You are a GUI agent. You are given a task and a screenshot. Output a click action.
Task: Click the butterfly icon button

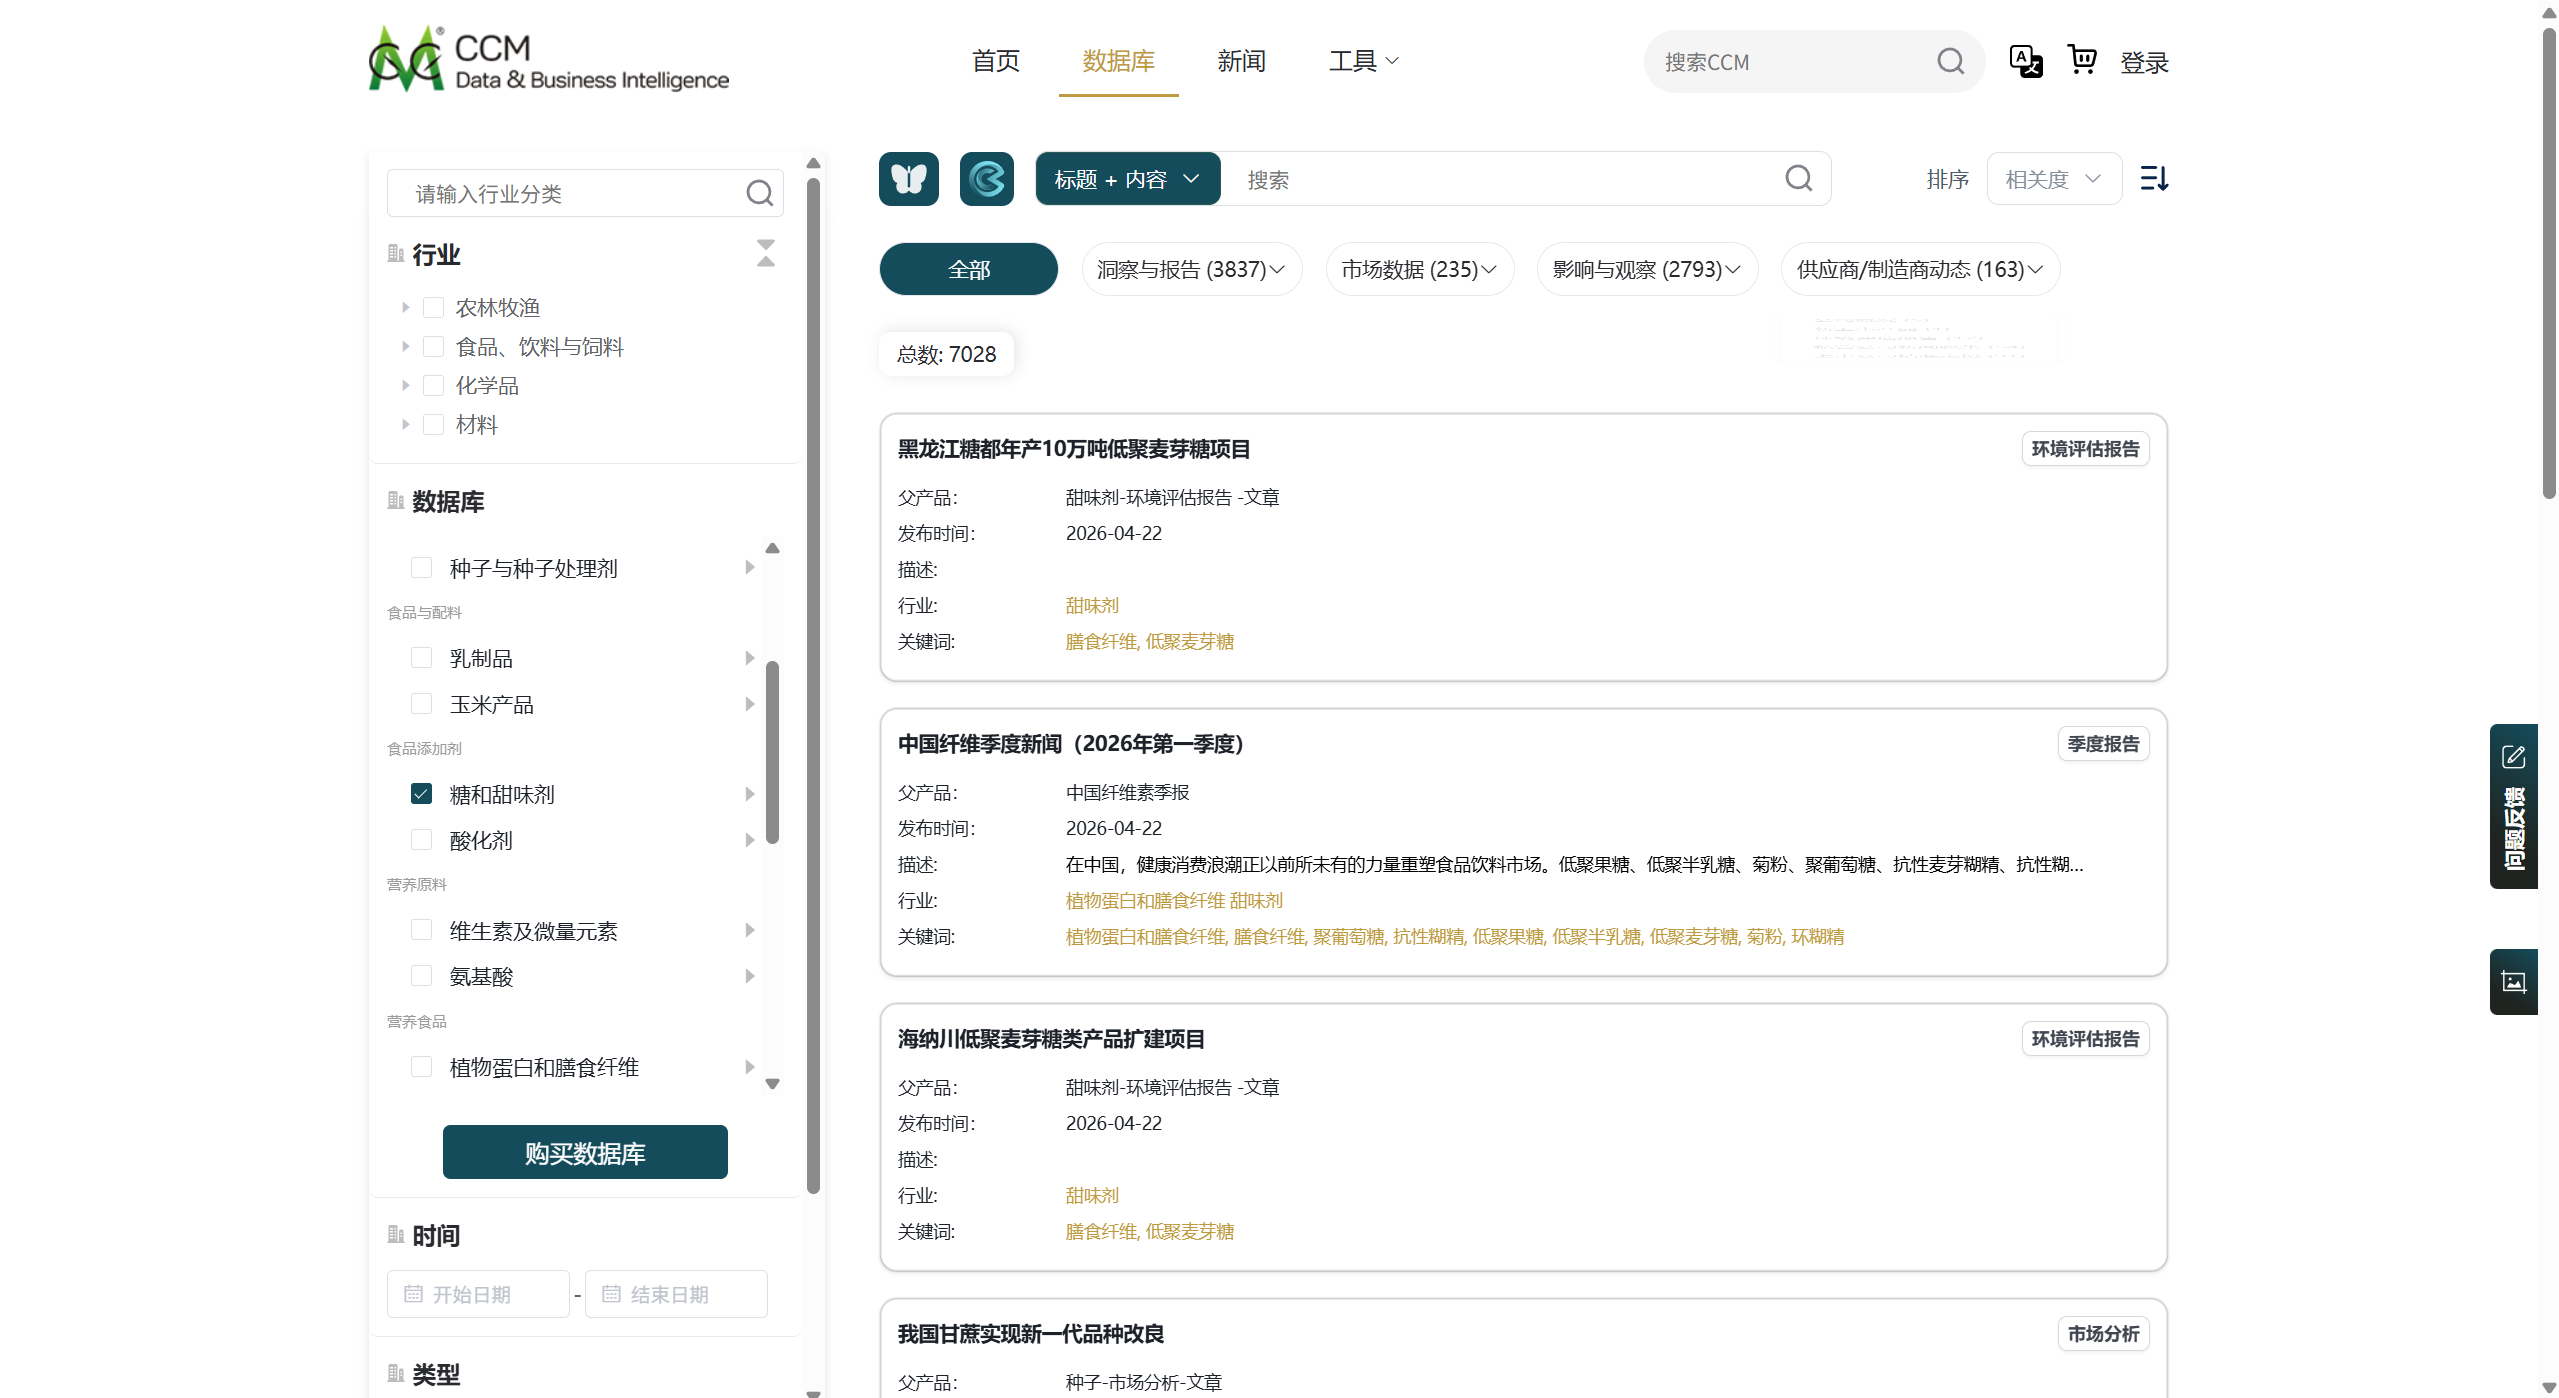[908, 179]
